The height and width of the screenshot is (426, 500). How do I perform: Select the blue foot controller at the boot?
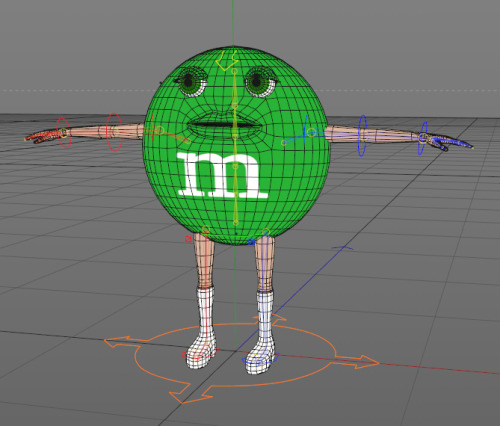coord(260,360)
